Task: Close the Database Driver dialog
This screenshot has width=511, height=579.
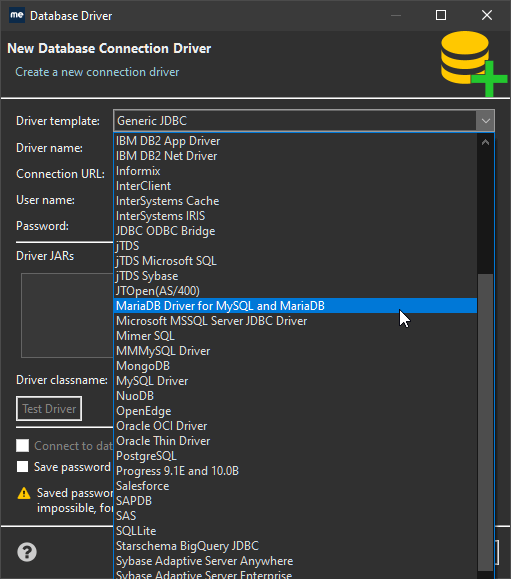Action: (x=487, y=16)
